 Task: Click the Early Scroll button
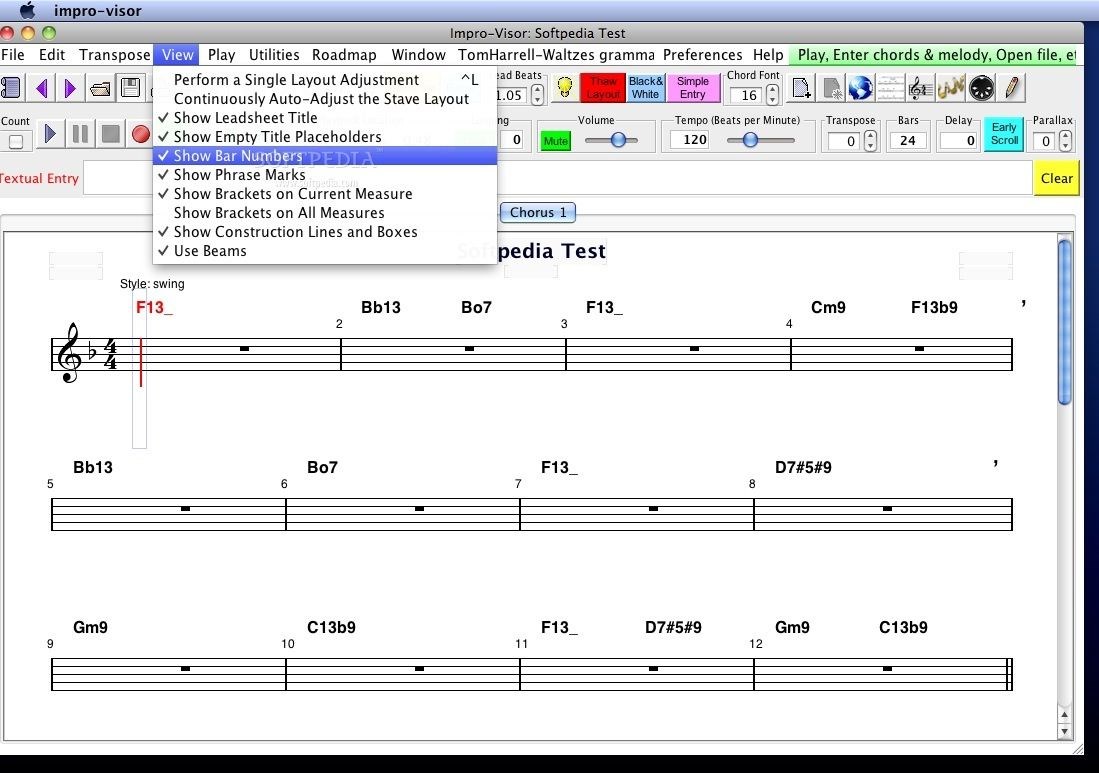click(x=1004, y=134)
